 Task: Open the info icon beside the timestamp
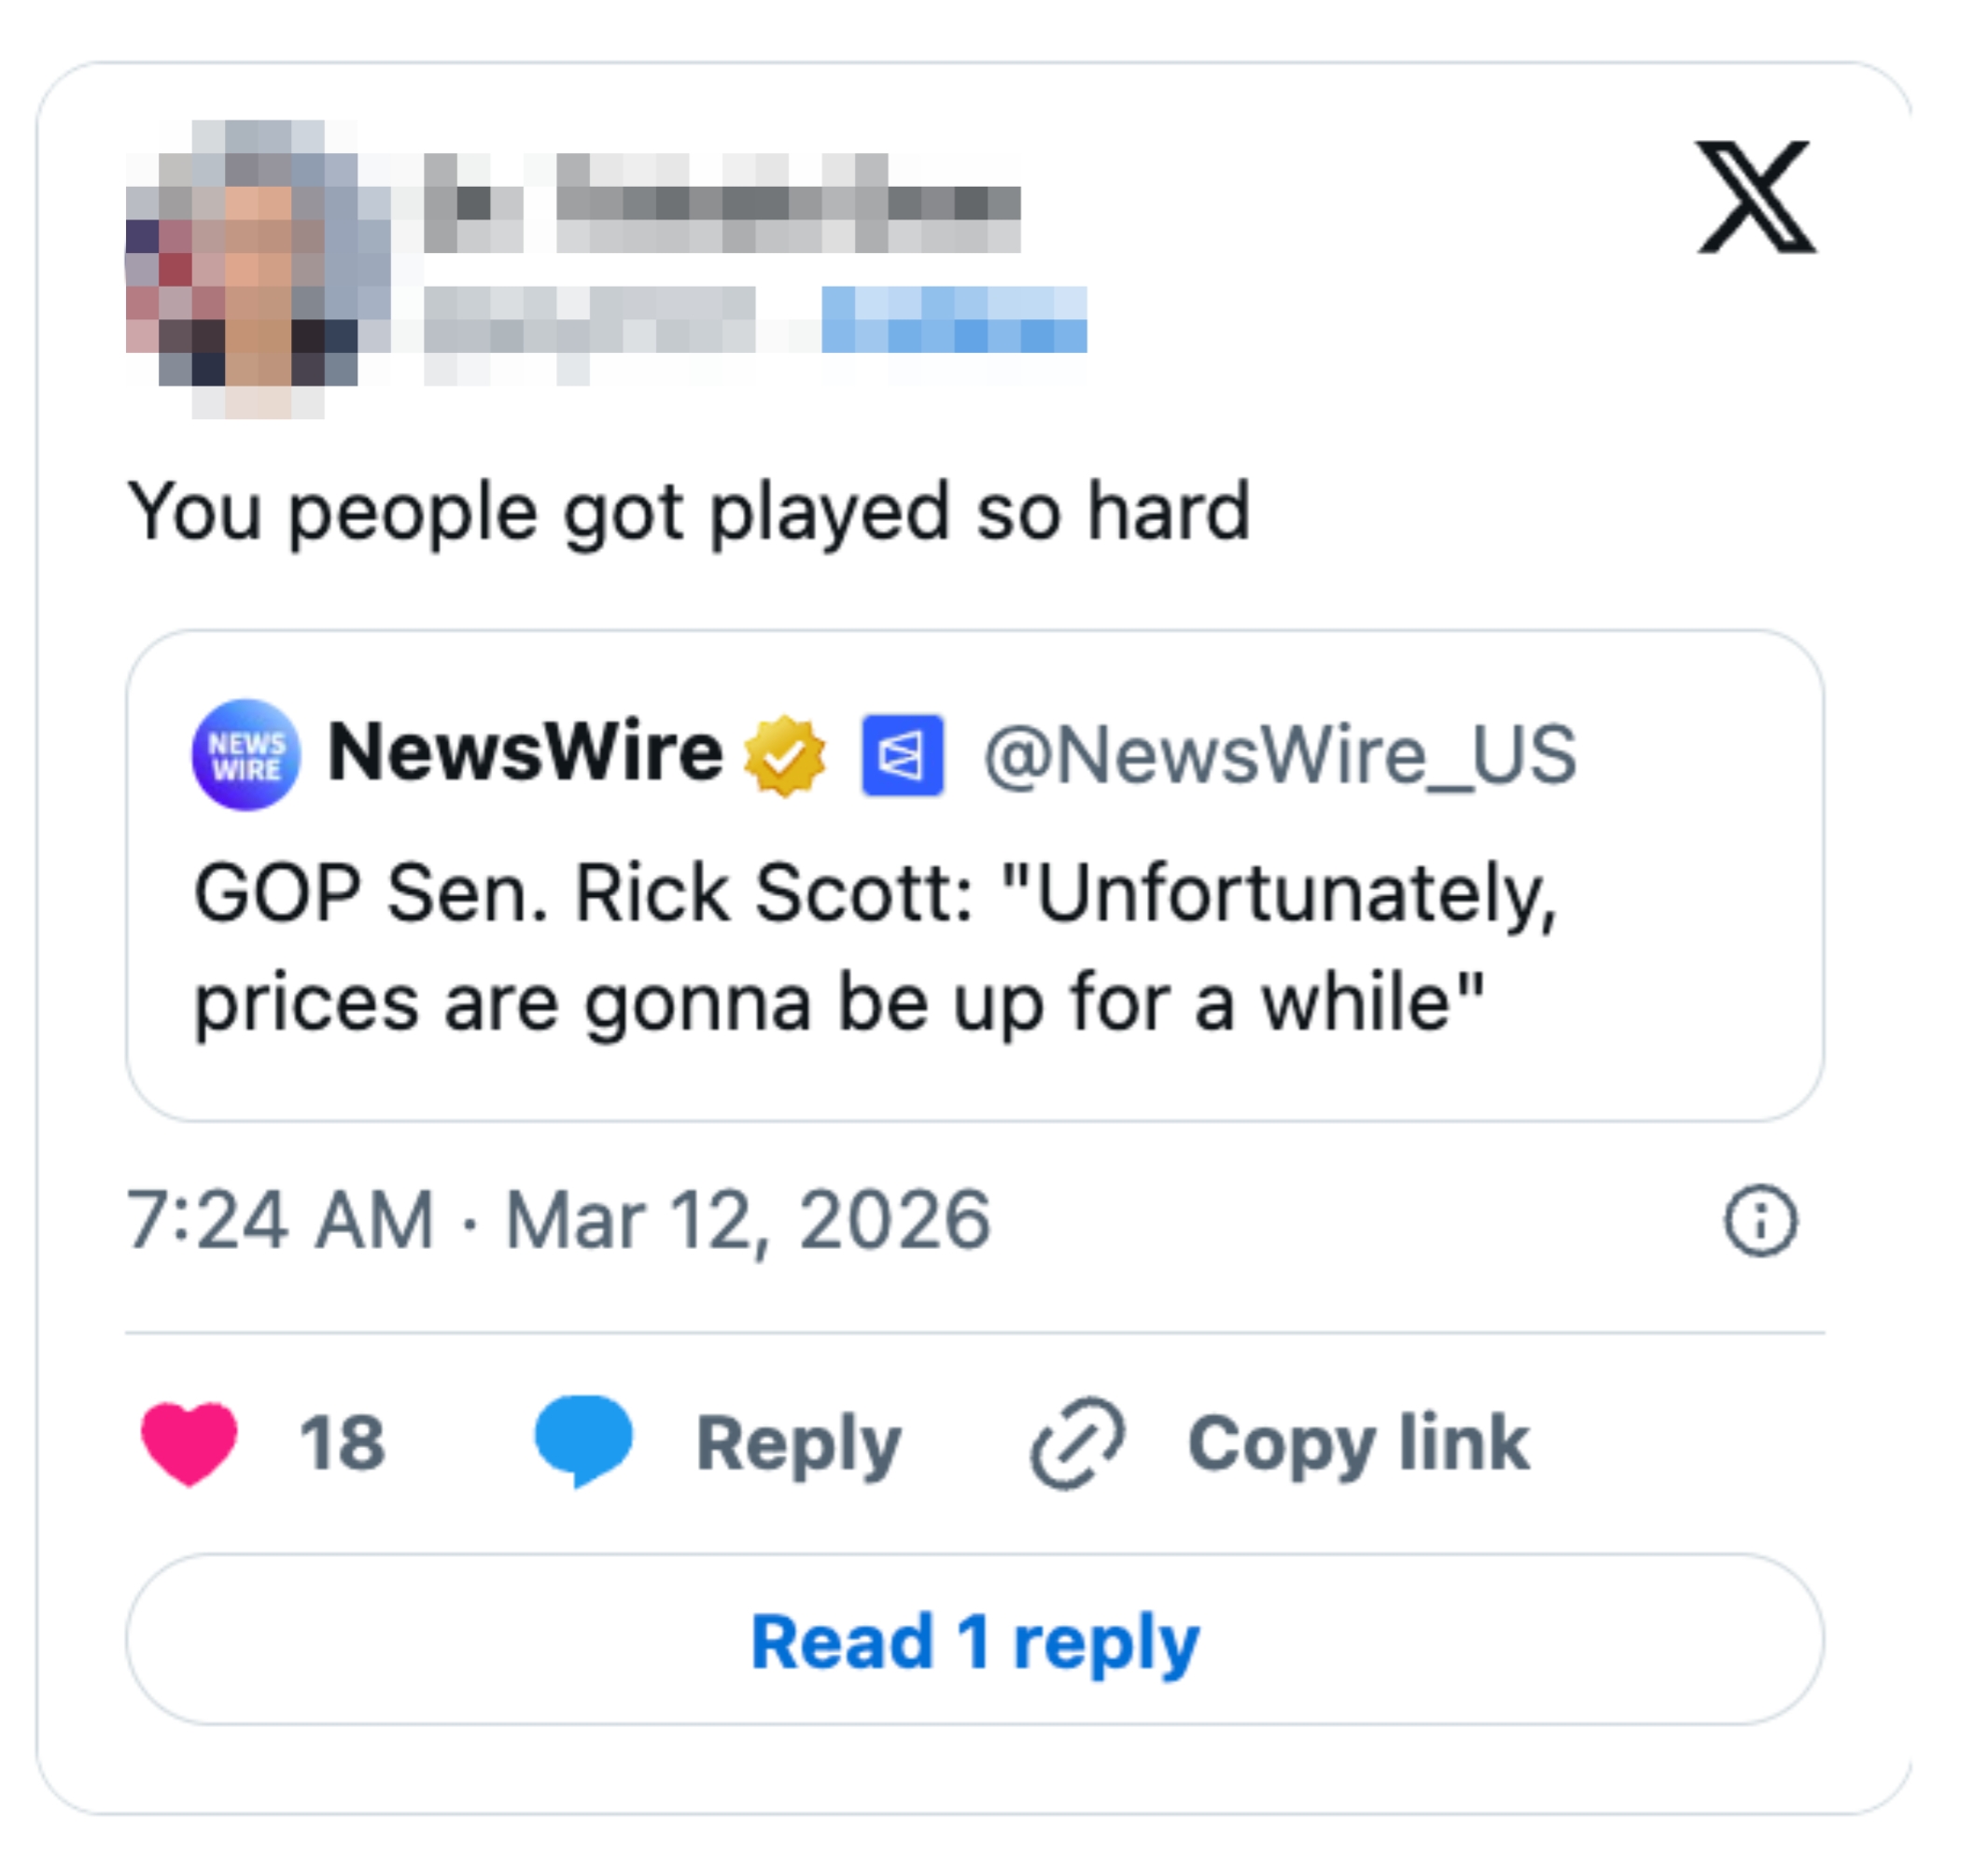click(x=1760, y=1220)
